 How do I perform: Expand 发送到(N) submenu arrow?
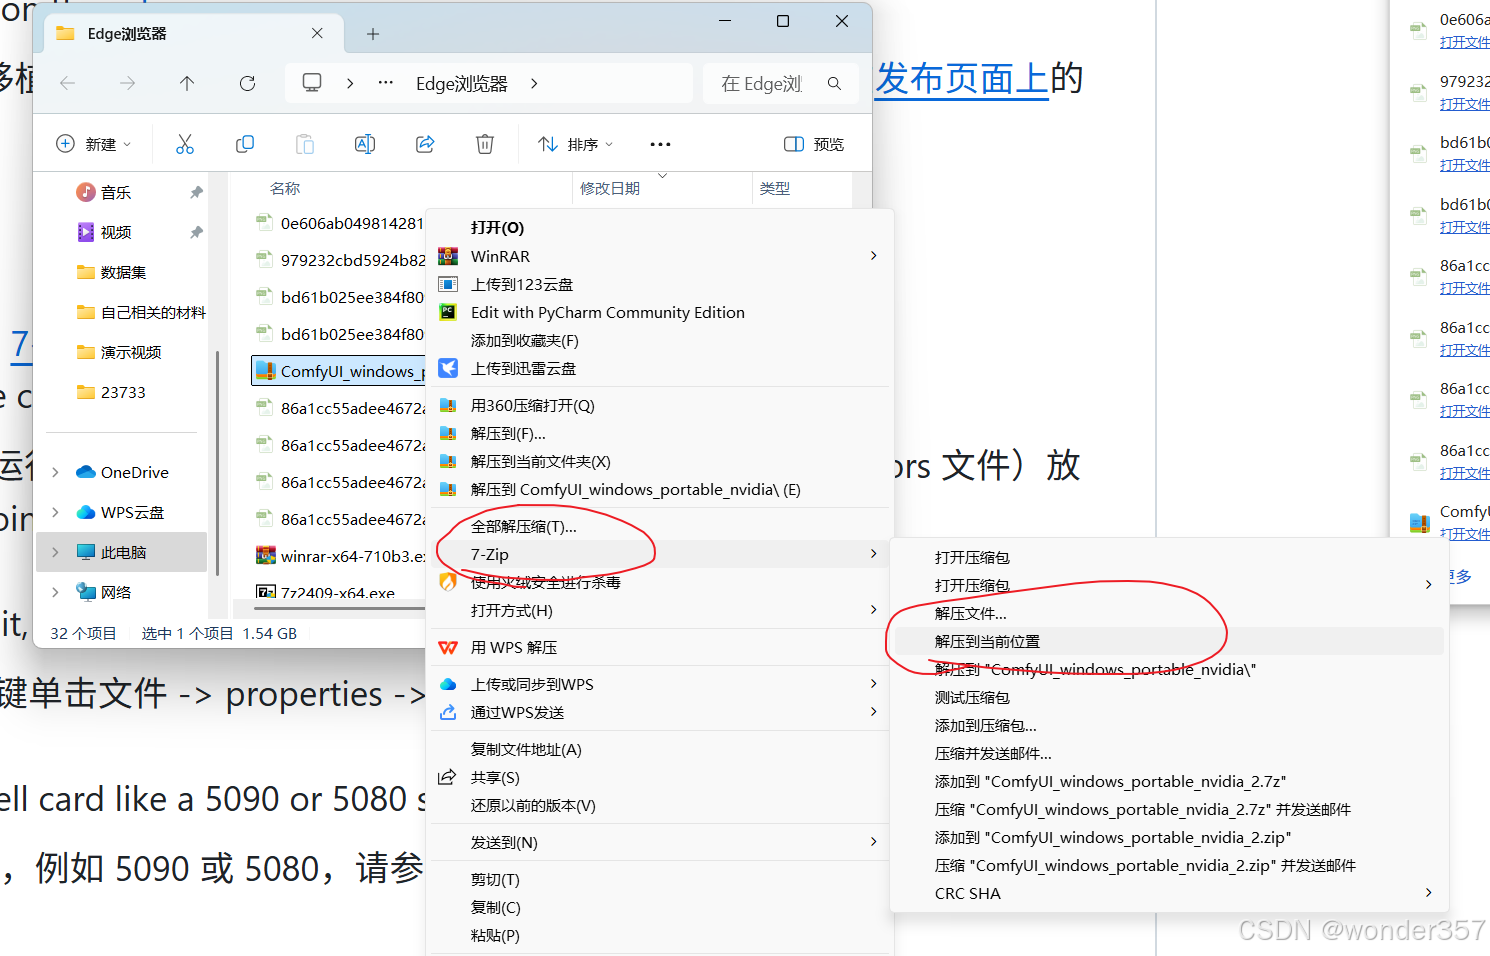(x=873, y=842)
